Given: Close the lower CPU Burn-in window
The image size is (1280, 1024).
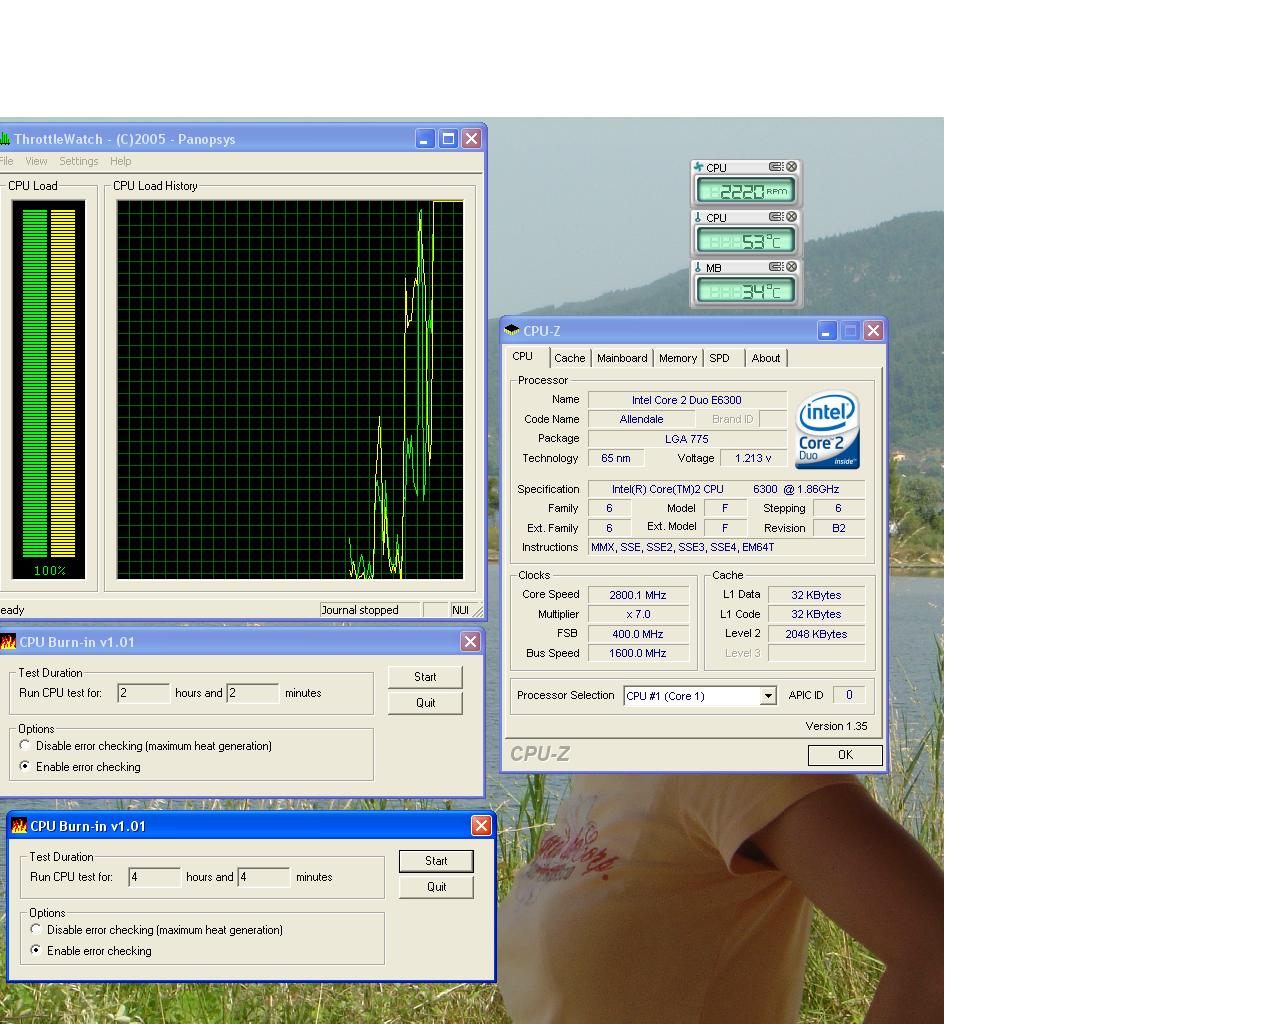Looking at the screenshot, I should [x=481, y=825].
